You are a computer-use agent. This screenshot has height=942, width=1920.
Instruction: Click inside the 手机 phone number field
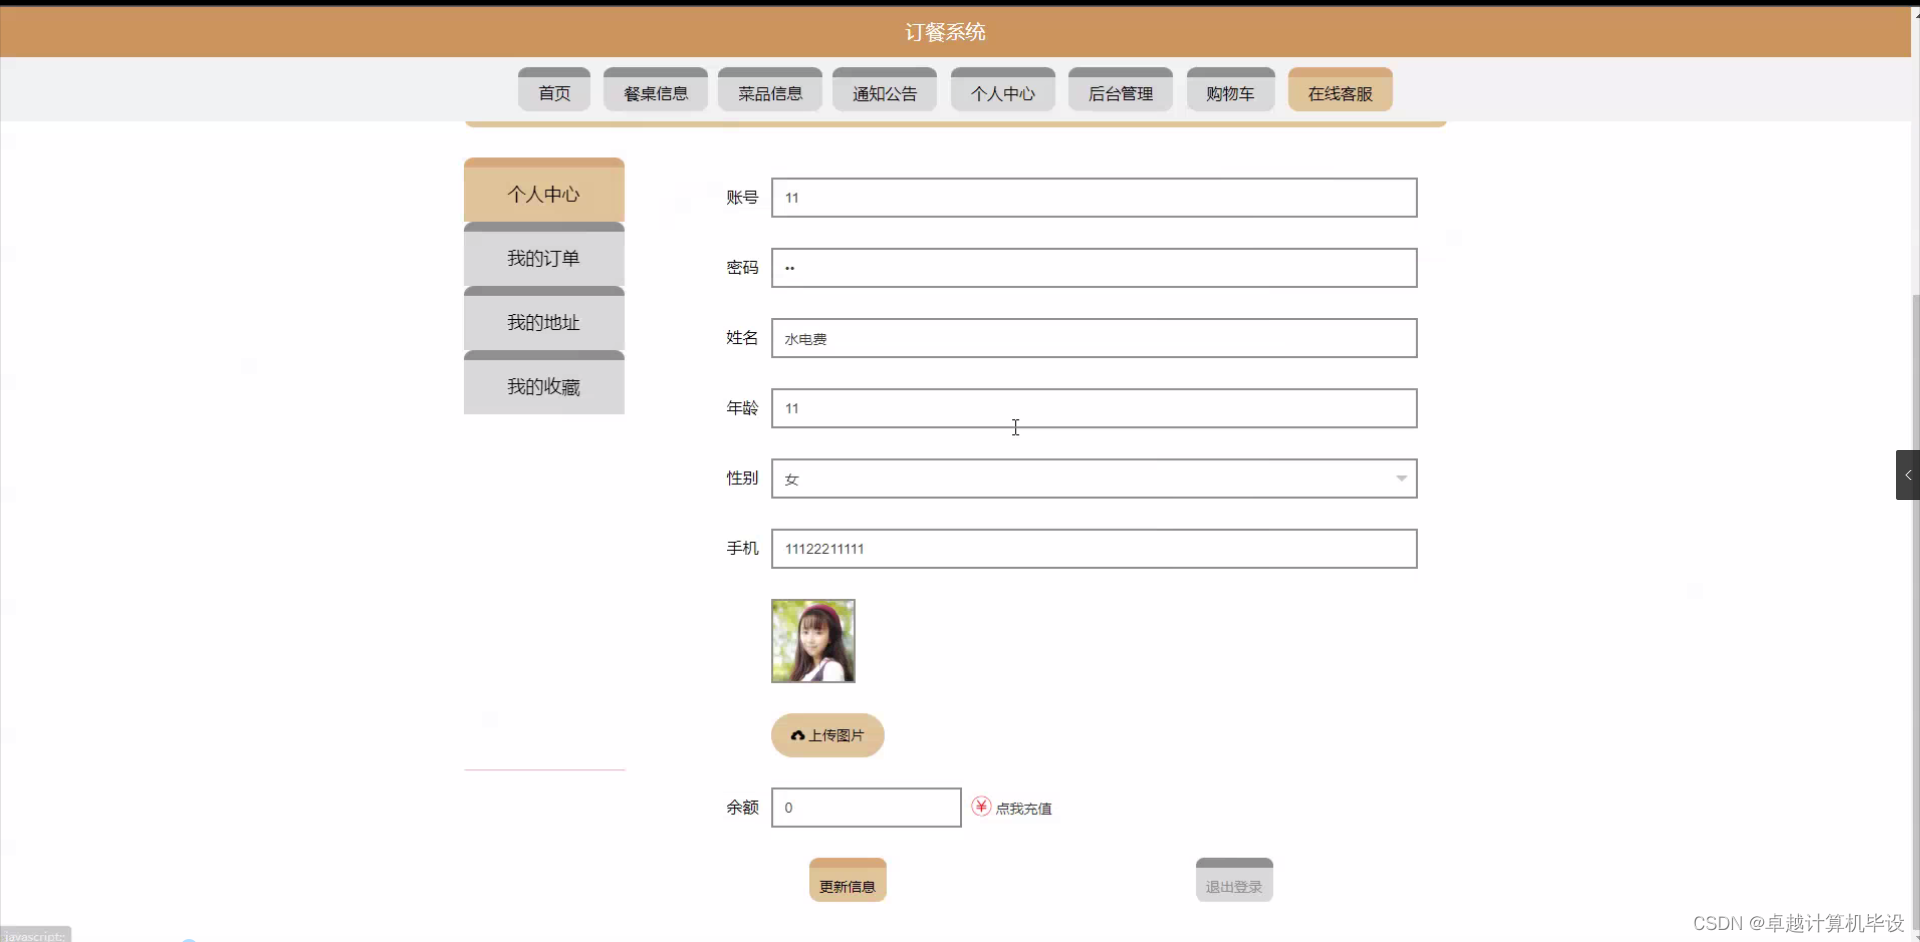(x=1093, y=548)
